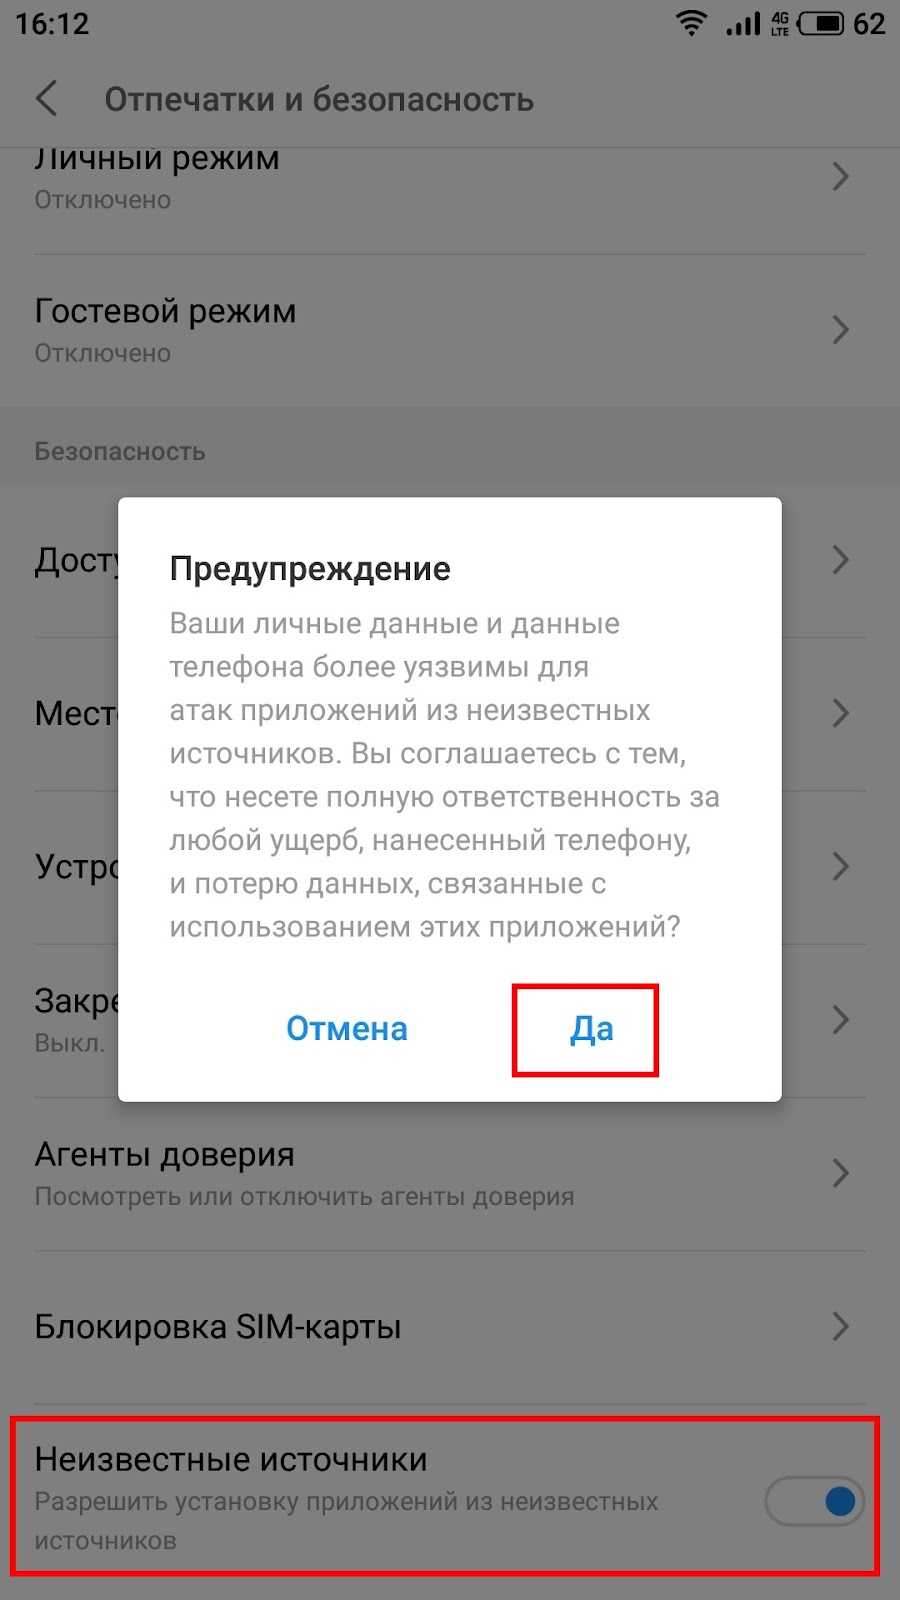Select the Агенты доверия menu item
The width and height of the screenshot is (900, 1600).
[450, 1174]
